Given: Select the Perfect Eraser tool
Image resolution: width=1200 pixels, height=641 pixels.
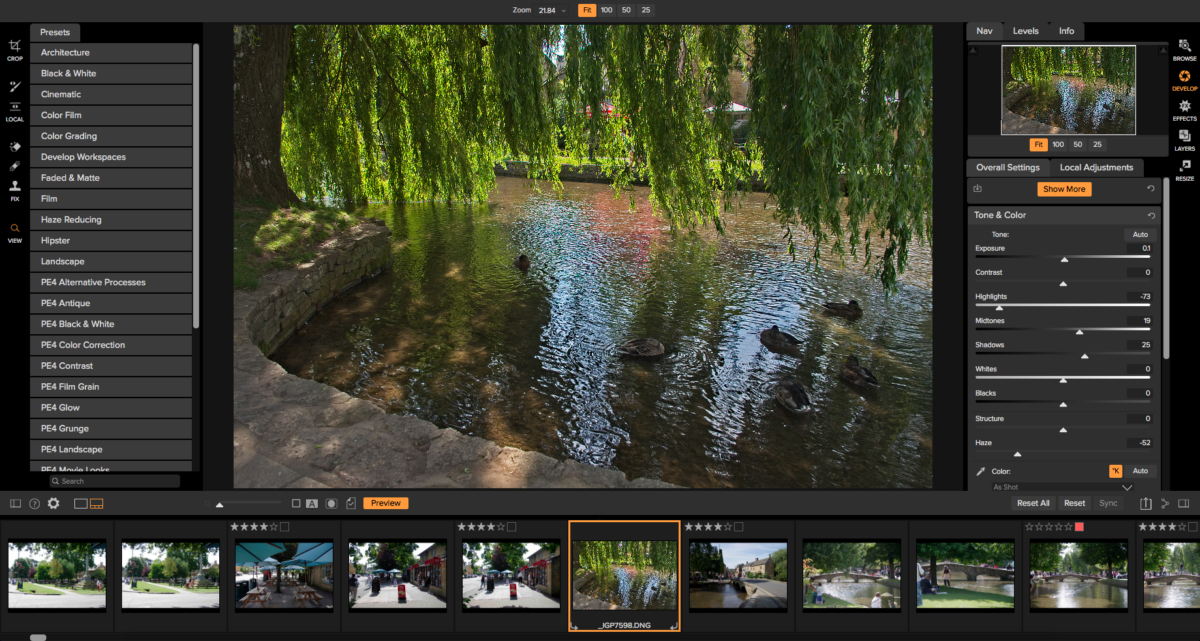Looking at the screenshot, I should coord(14,146).
